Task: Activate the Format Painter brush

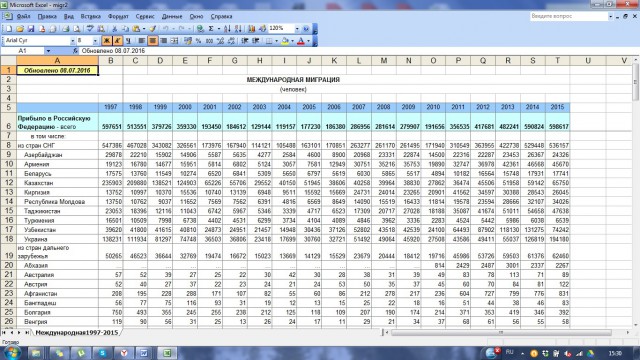Action: click(x=152, y=29)
